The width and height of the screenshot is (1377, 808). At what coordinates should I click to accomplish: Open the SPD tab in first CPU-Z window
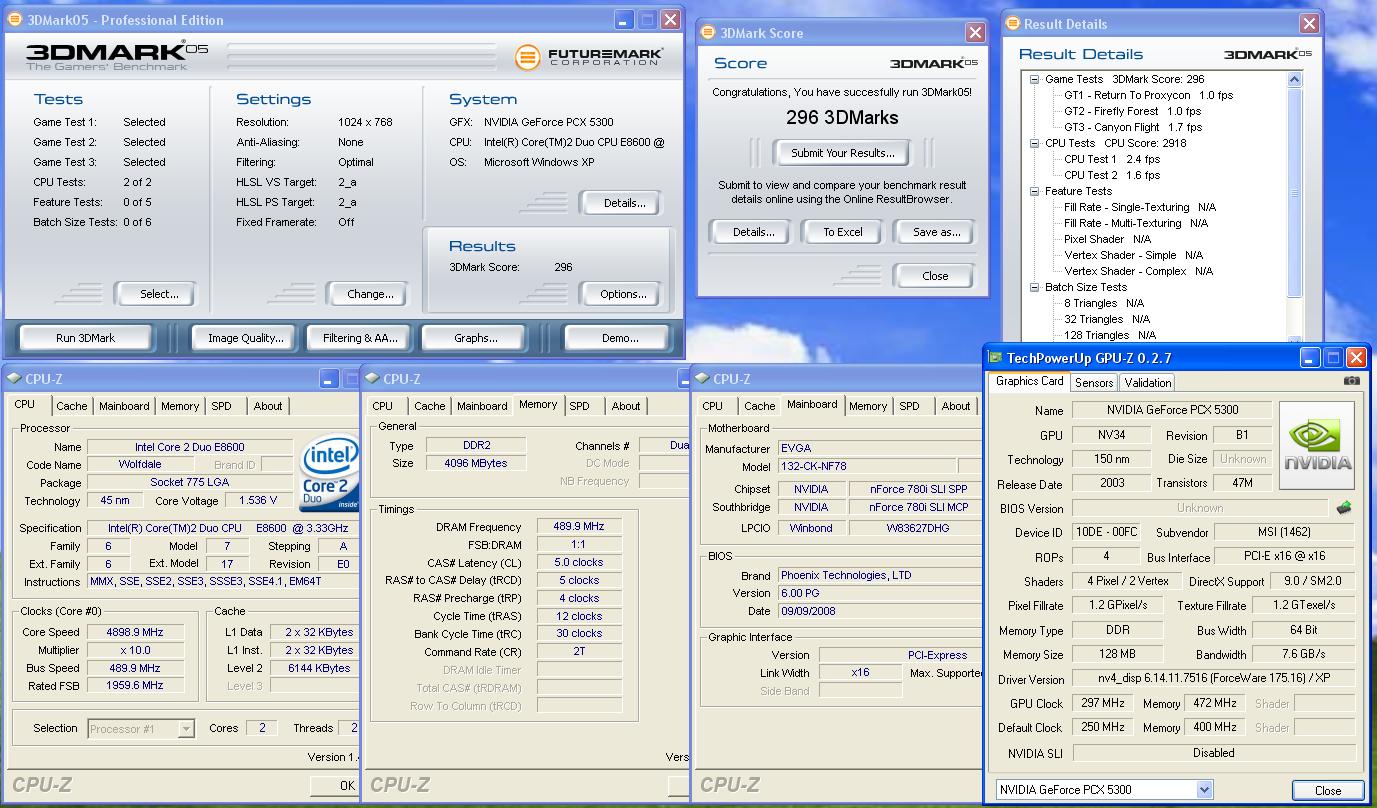coord(221,406)
